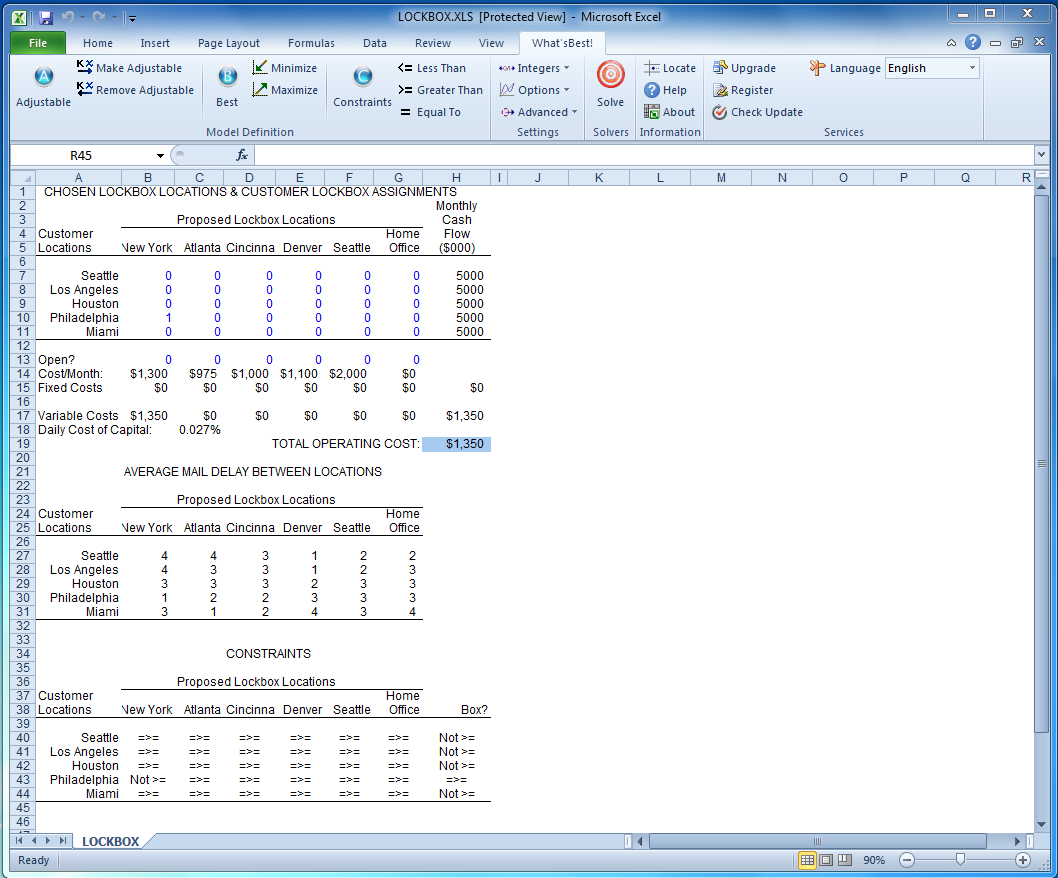Click the Name Box showing R45
This screenshot has width=1058, height=878.
click(81, 156)
